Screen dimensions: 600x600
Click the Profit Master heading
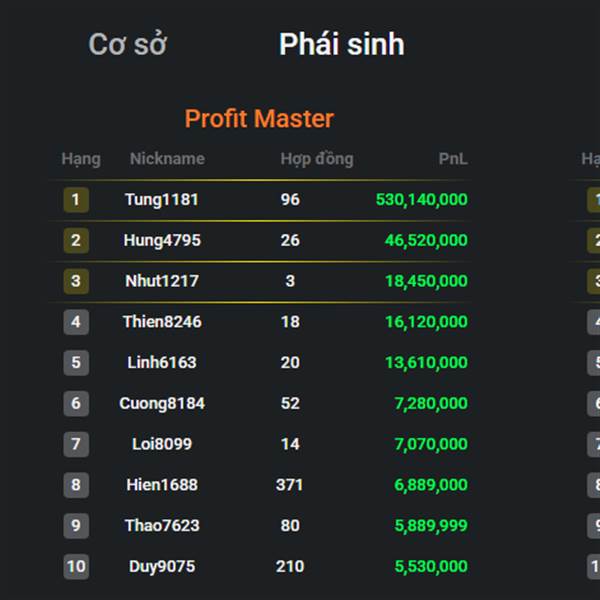point(259,119)
